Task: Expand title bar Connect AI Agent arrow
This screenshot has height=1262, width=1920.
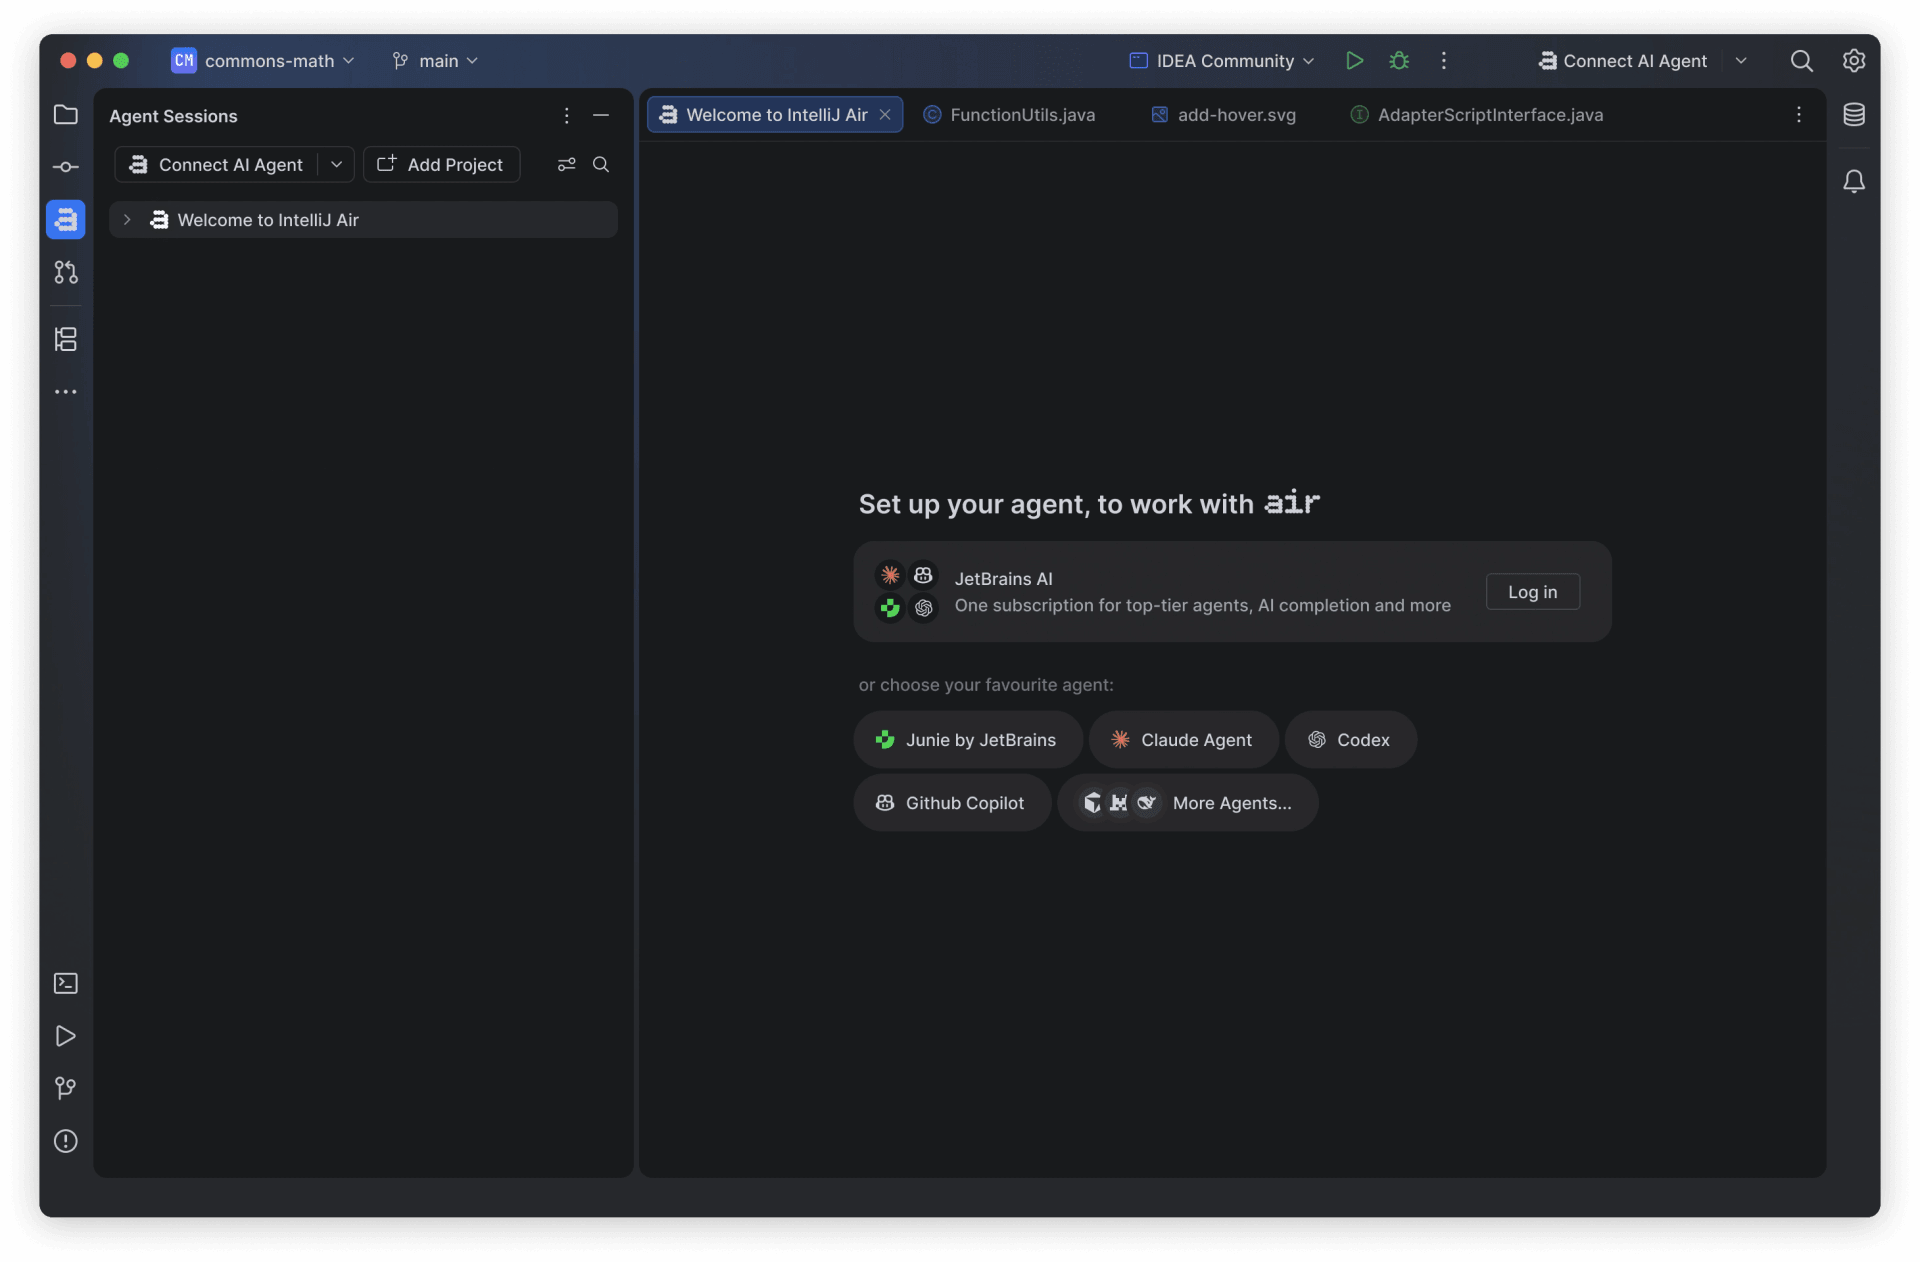Action: point(1741,61)
